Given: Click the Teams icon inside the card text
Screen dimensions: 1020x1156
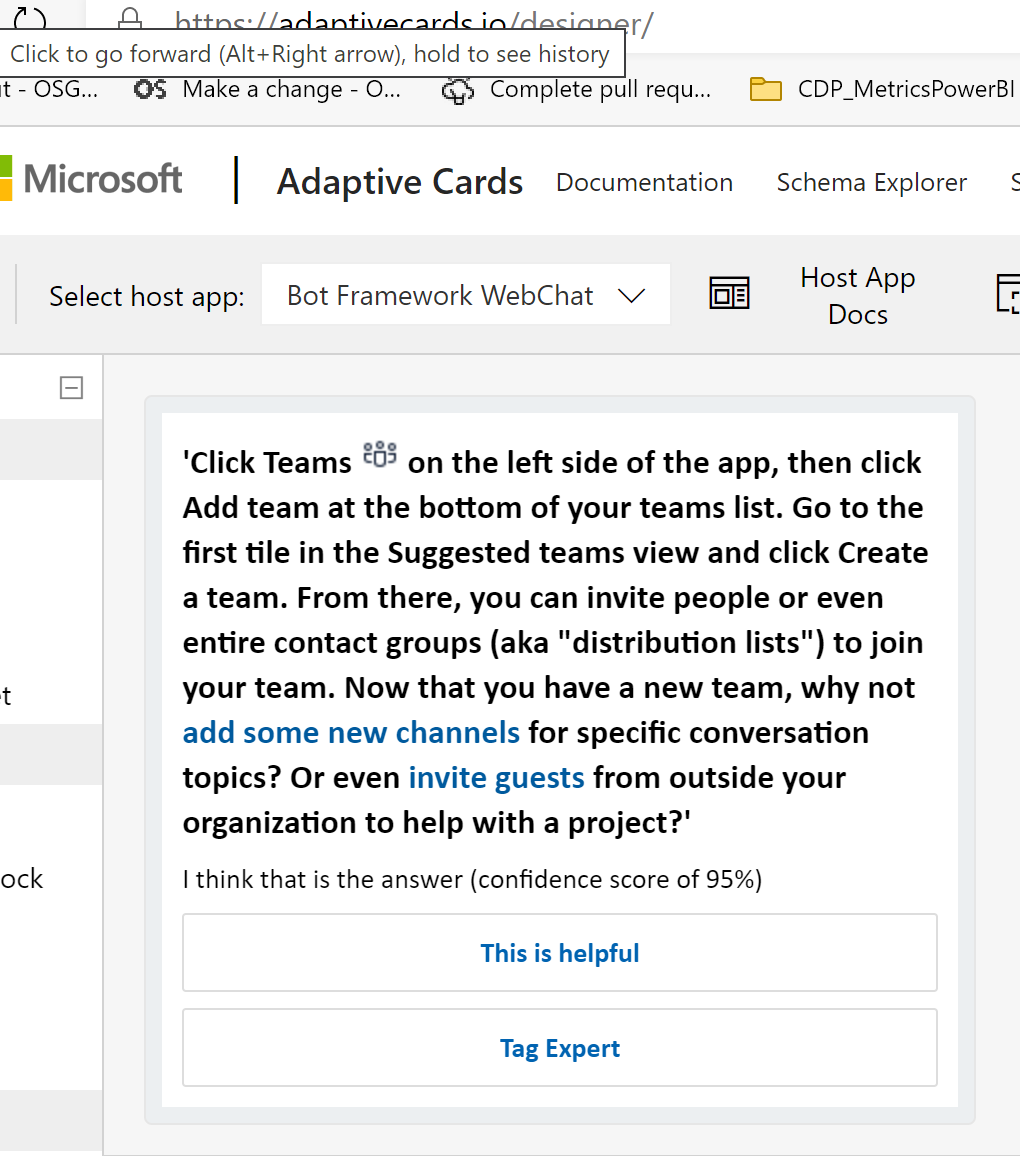Looking at the screenshot, I should click(378, 455).
